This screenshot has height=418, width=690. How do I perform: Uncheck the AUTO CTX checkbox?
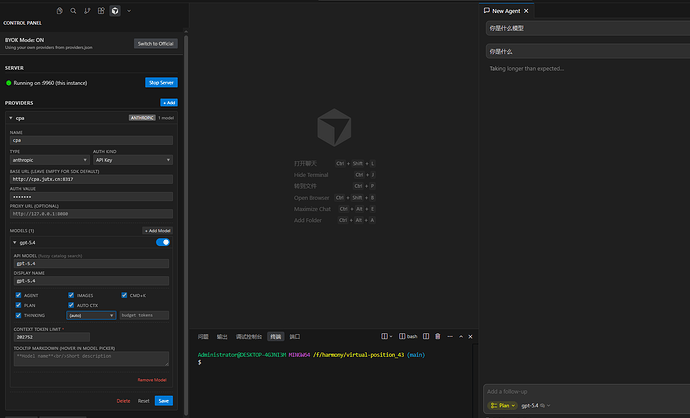click(x=71, y=305)
